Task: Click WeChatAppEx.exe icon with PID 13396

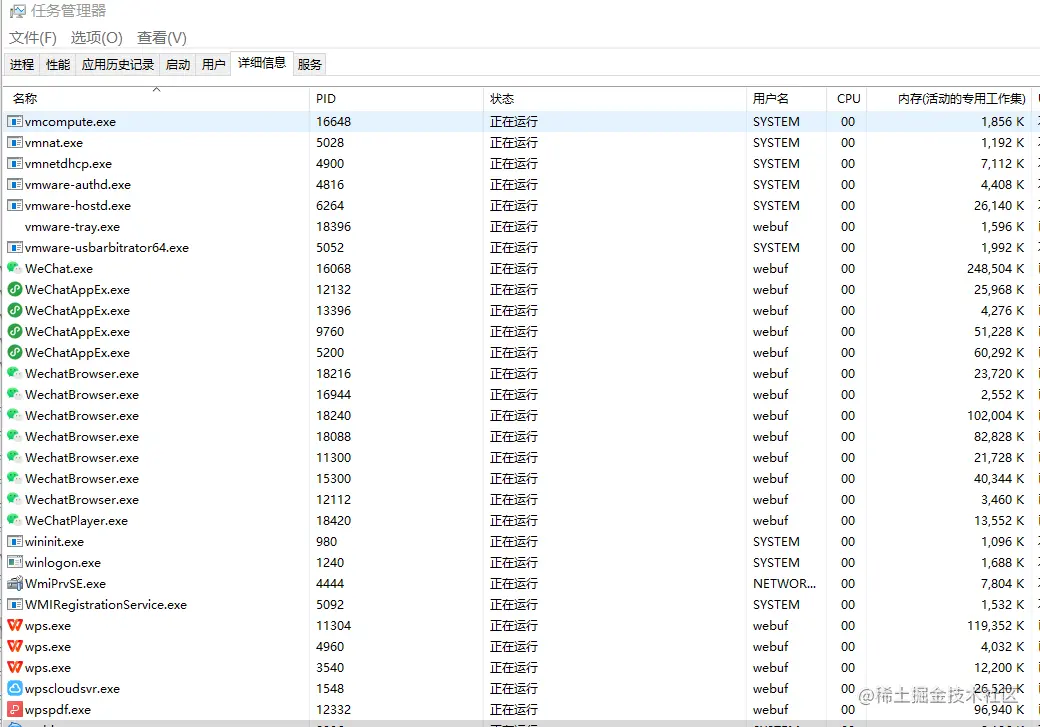Action: [15, 310]
